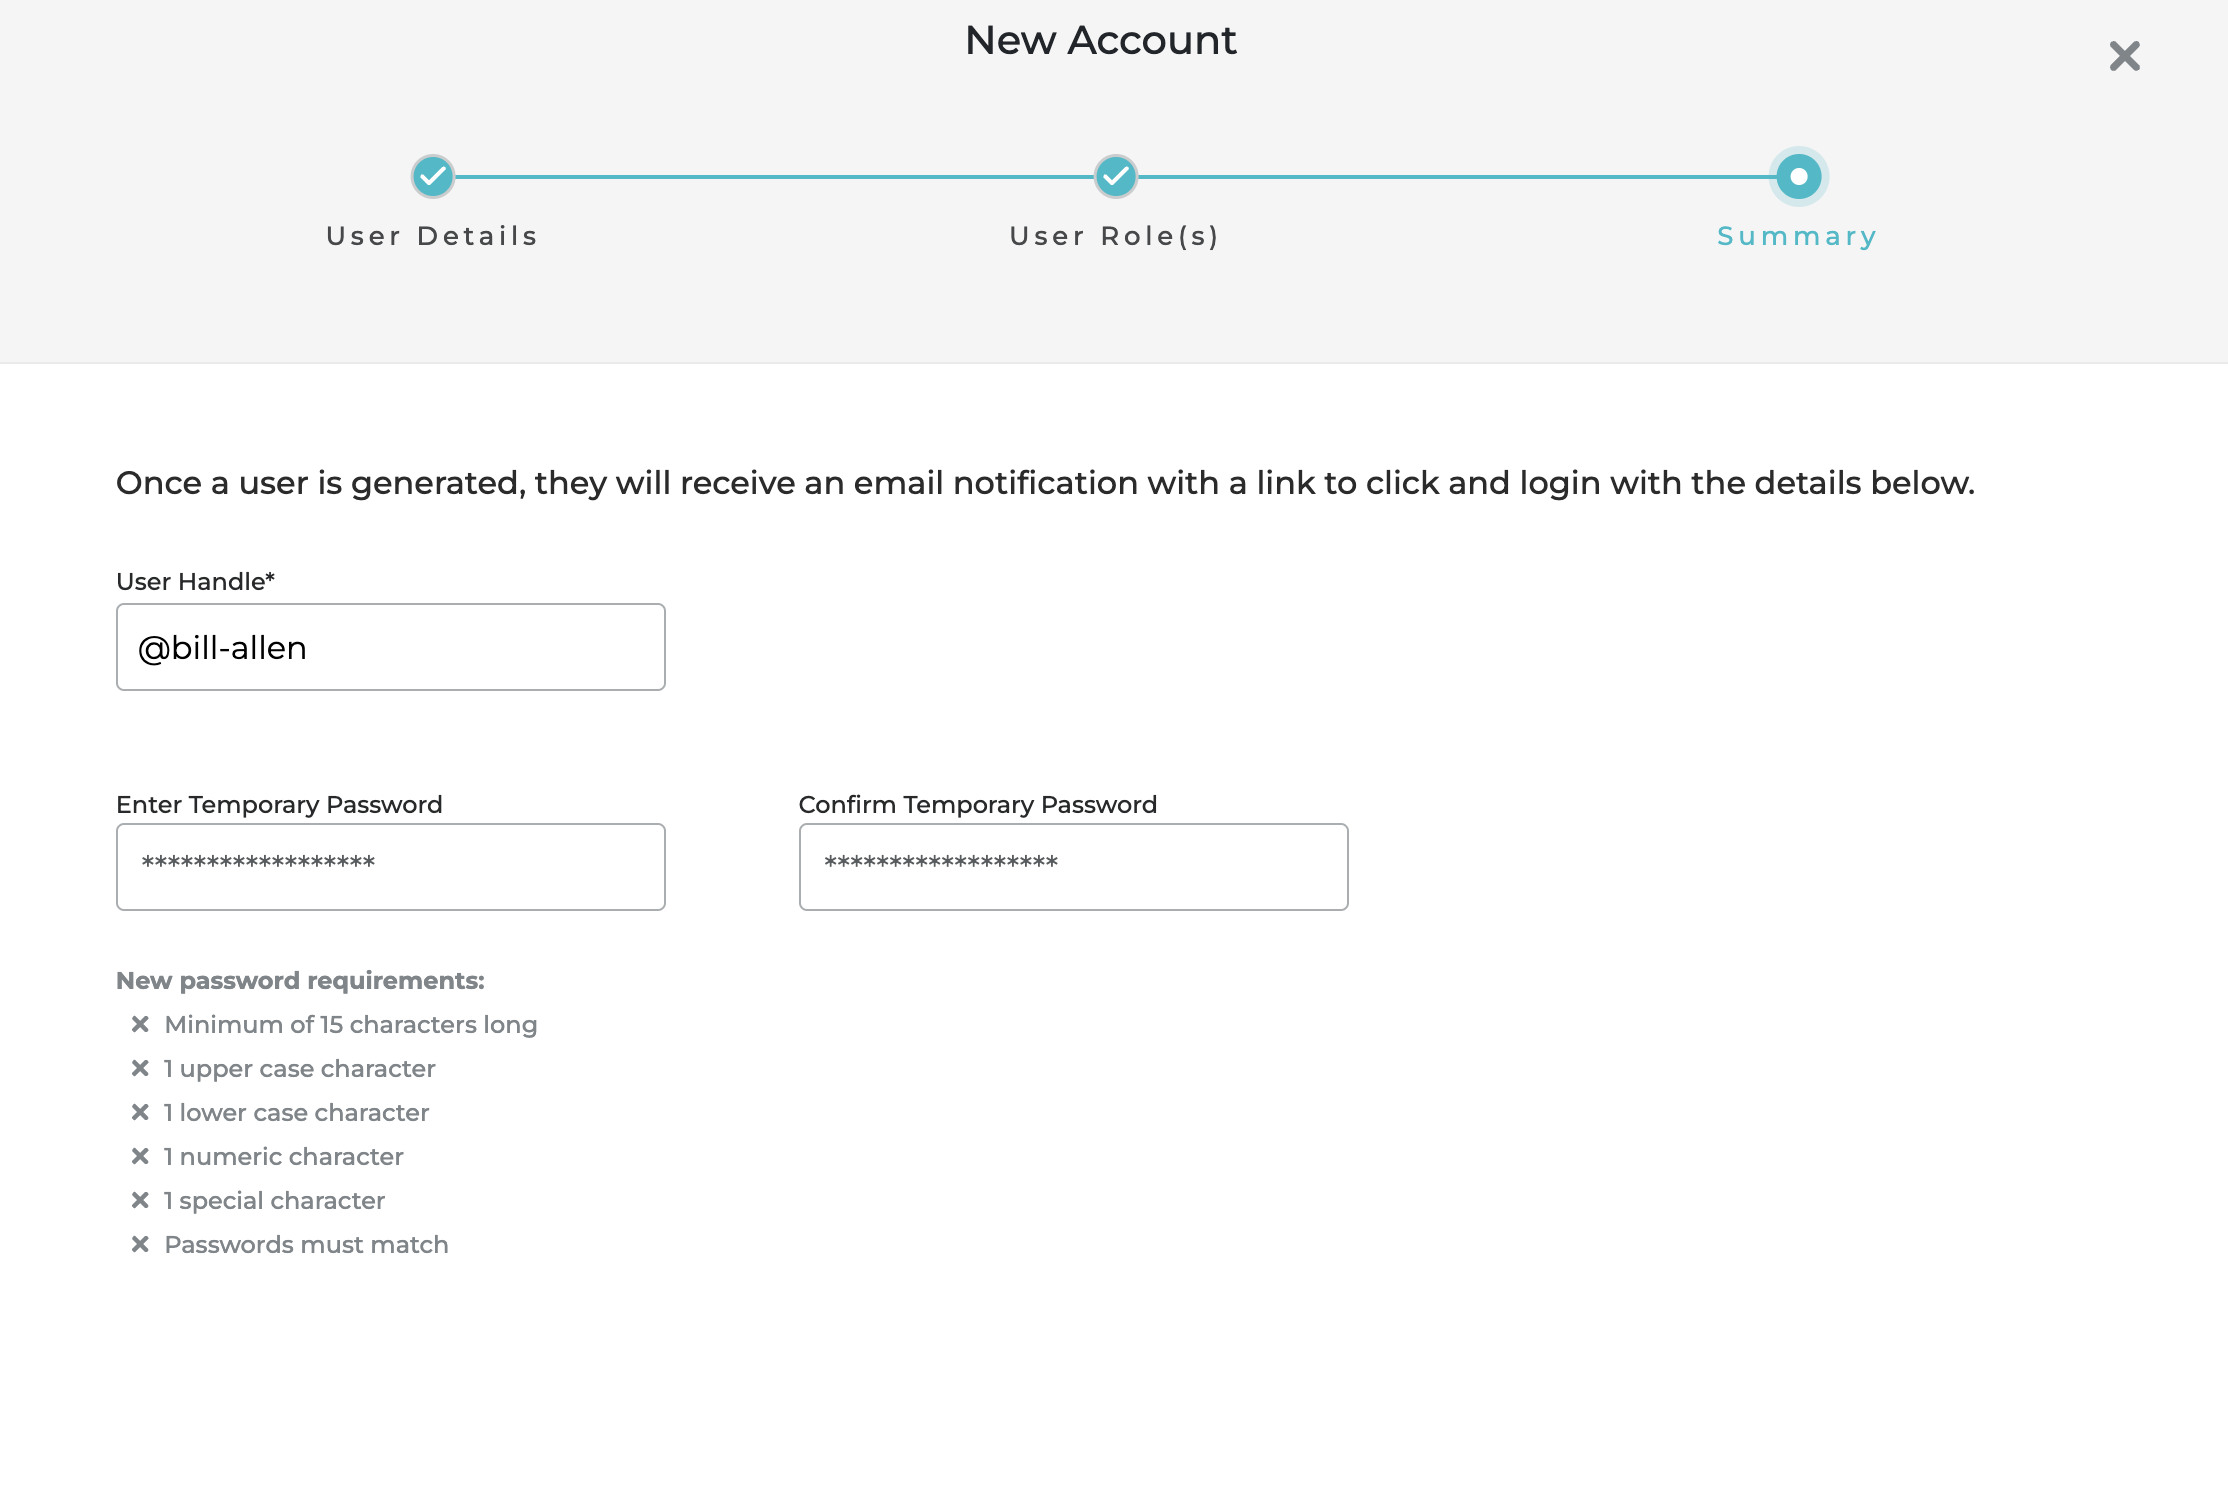Go to User Role(s) step label

click(1115, 236)
